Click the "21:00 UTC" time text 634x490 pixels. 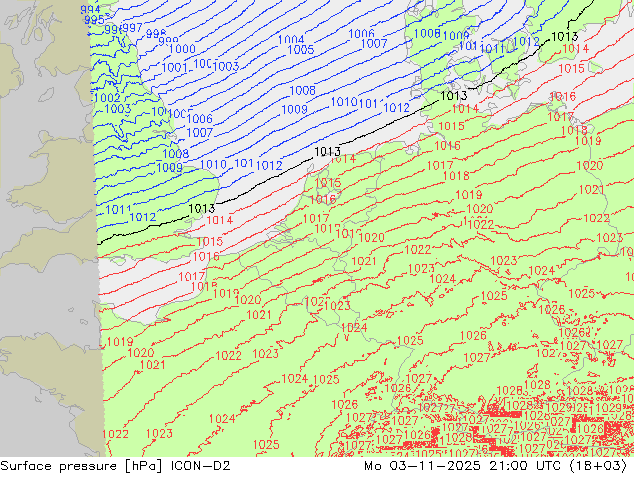pyautogui.click(x=525, y=466)
